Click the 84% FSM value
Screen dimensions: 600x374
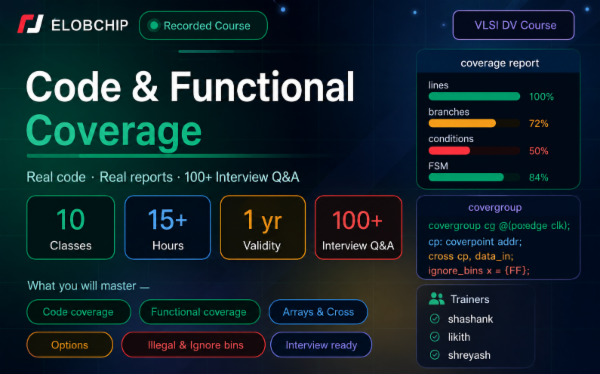tap(538, 178)
